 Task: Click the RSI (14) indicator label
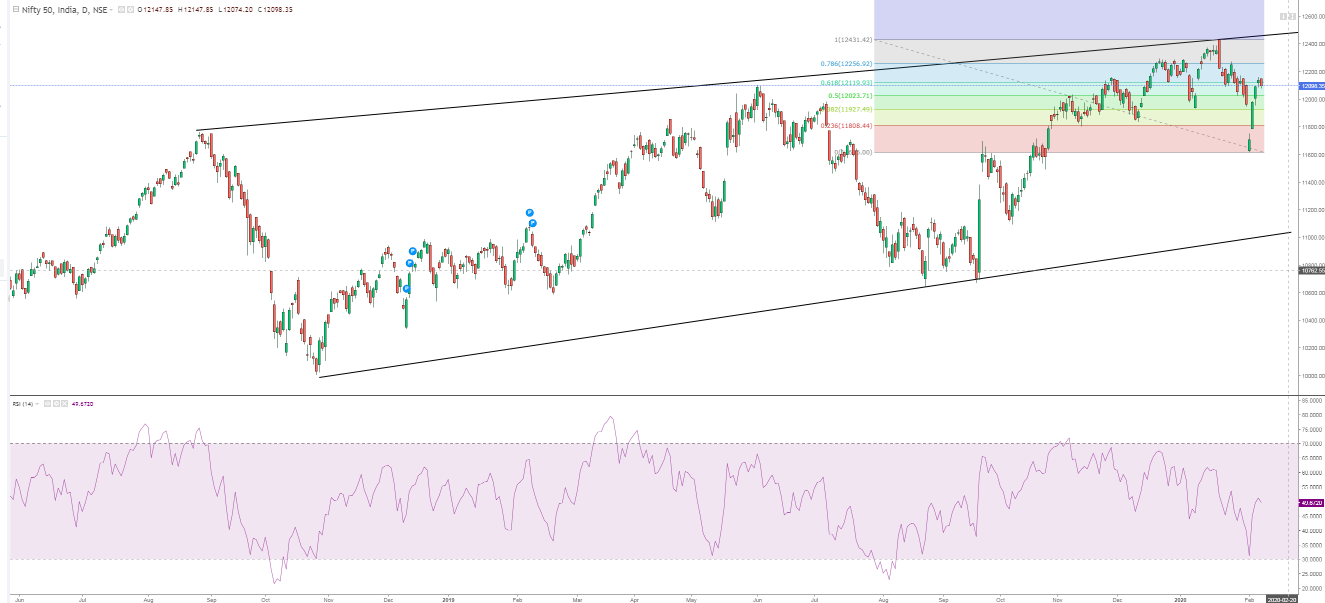pos(23,404)
